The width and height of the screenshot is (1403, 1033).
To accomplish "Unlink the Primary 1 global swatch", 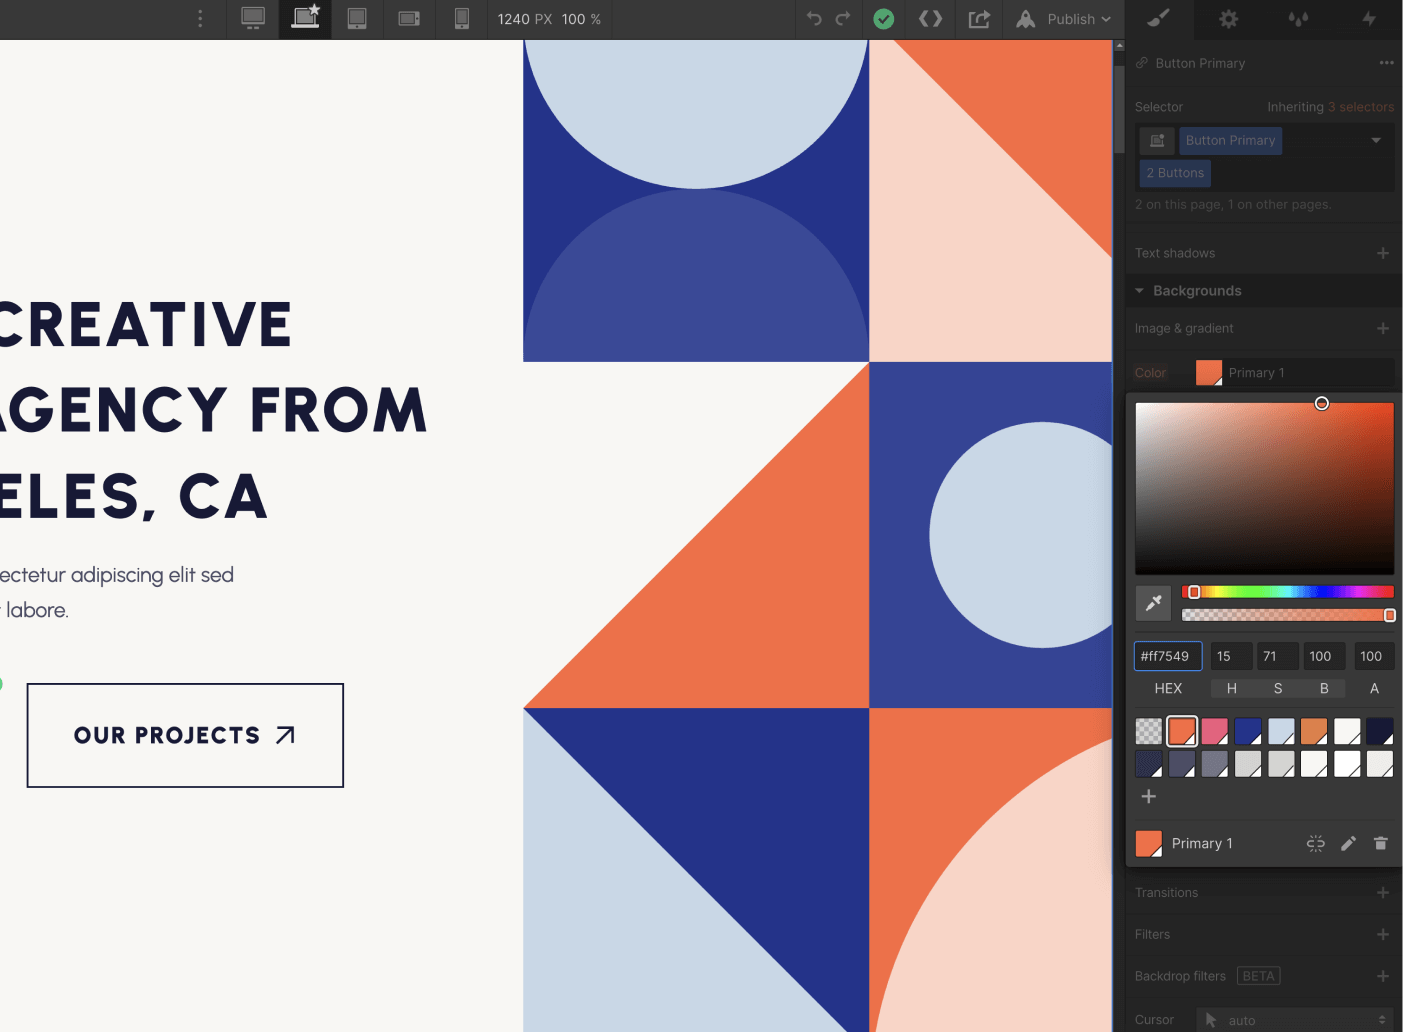I will coord(1316,844).
